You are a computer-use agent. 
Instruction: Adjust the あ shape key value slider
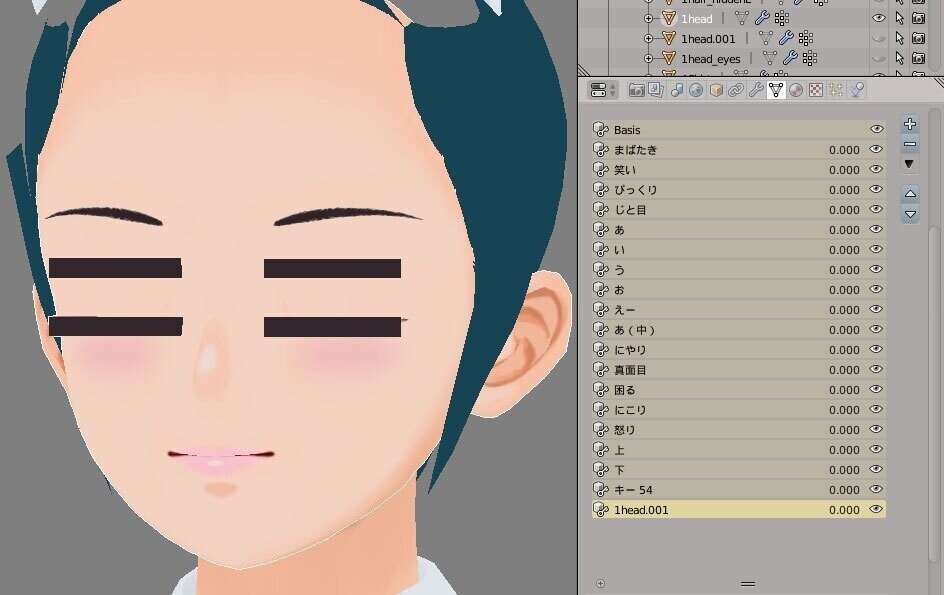(x=844, y=230)
